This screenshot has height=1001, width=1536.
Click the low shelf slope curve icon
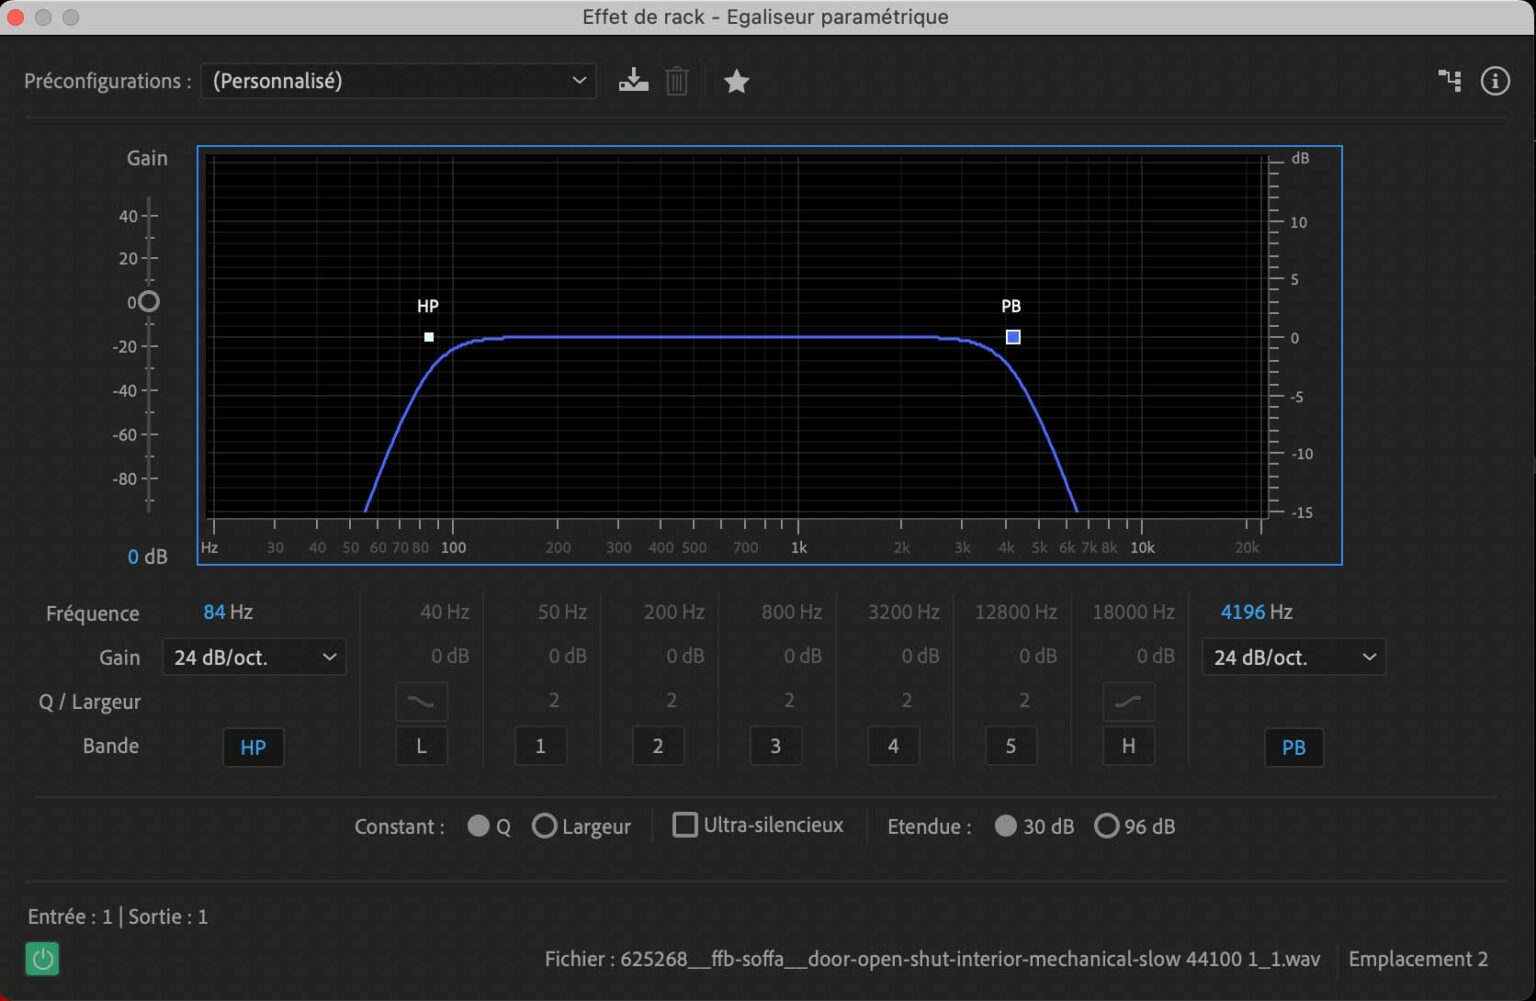pyautogui.click(x=421, y=702)
